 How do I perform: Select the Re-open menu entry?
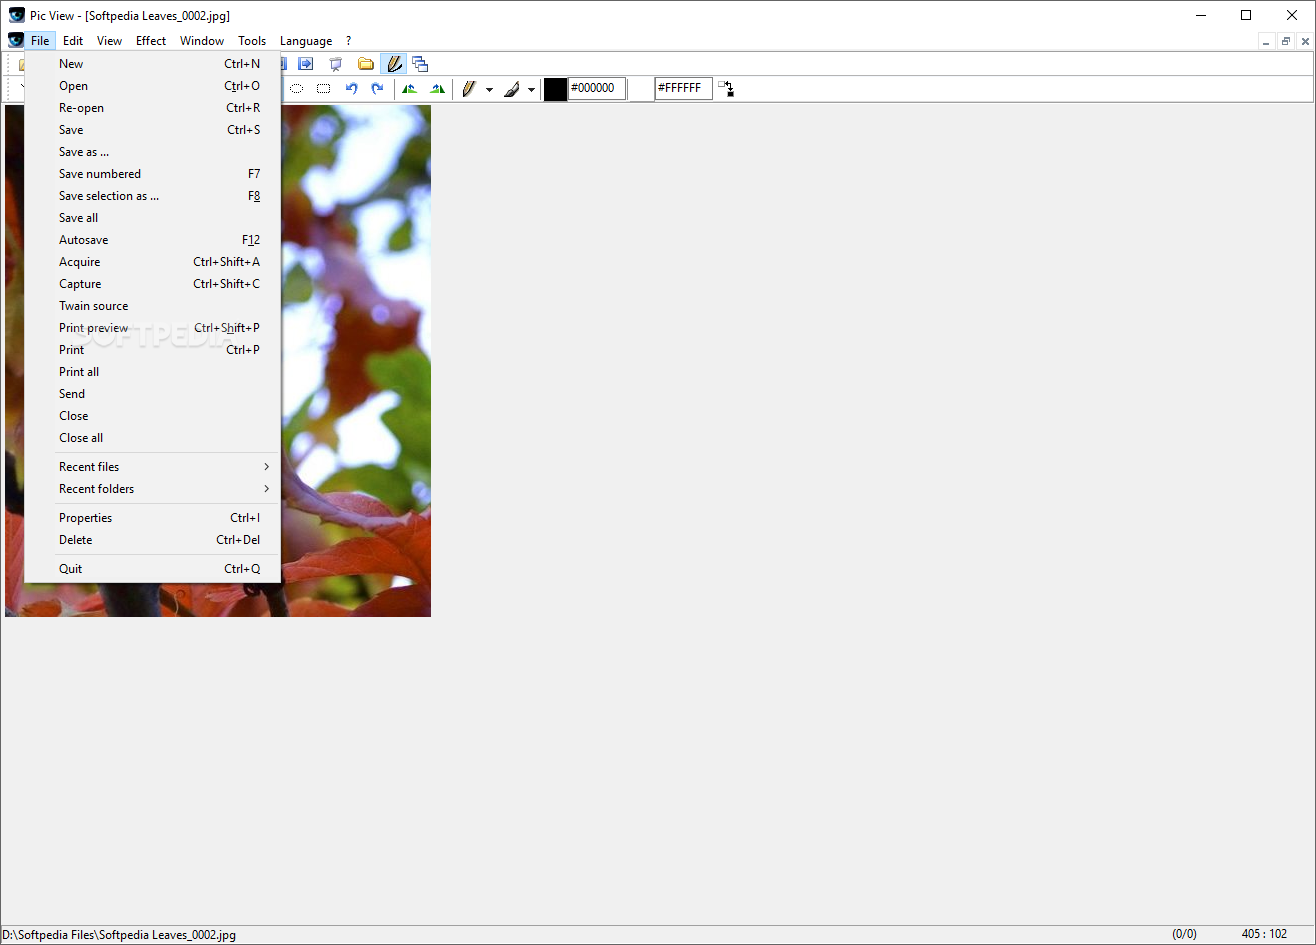[x=152, y=108]
